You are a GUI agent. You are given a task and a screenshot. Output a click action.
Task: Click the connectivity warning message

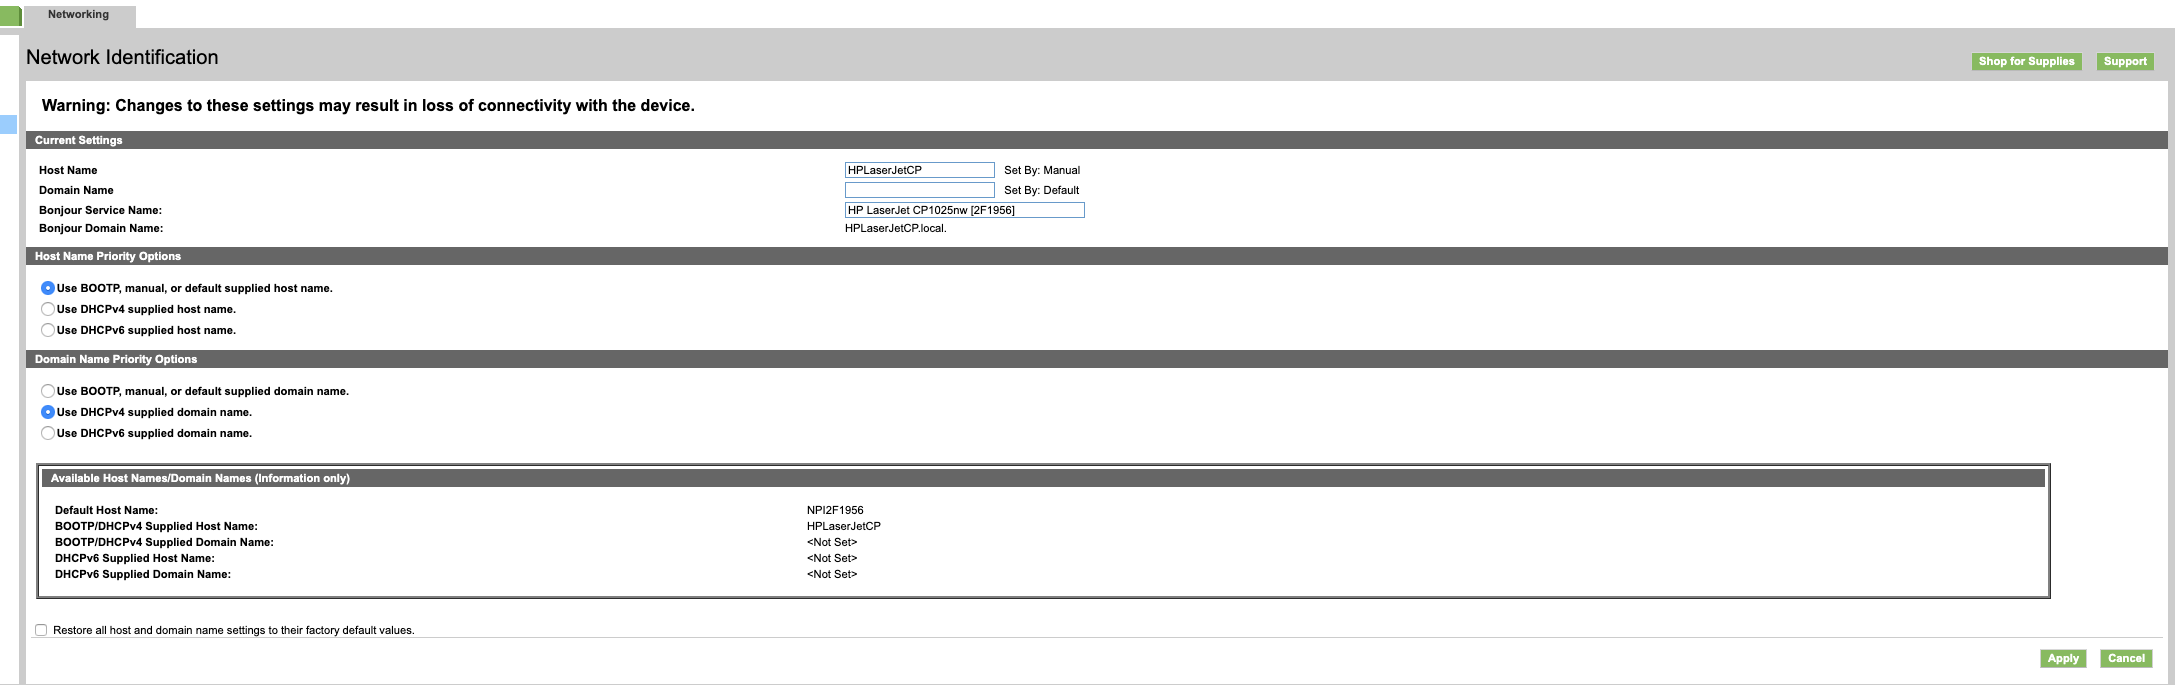[368, 106]
